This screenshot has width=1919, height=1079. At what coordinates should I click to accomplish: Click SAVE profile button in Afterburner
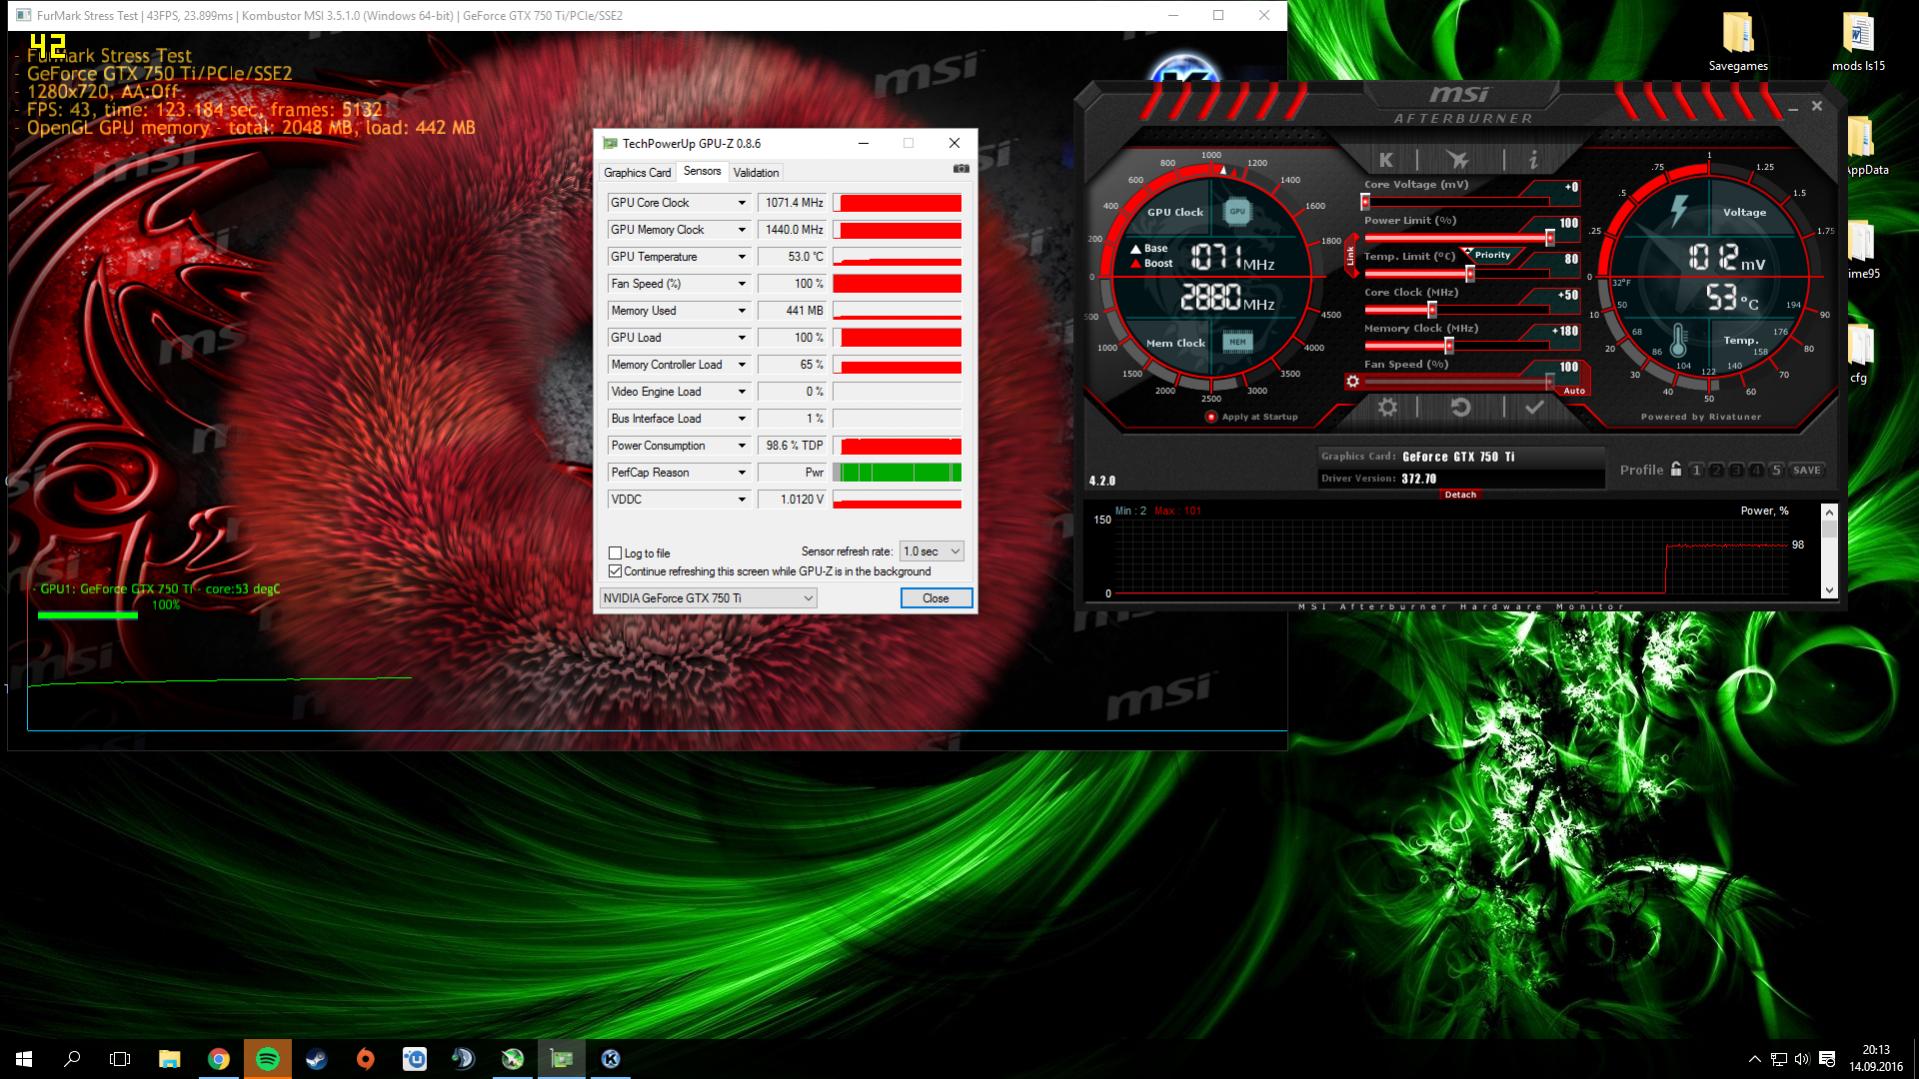coord(1807,469)
